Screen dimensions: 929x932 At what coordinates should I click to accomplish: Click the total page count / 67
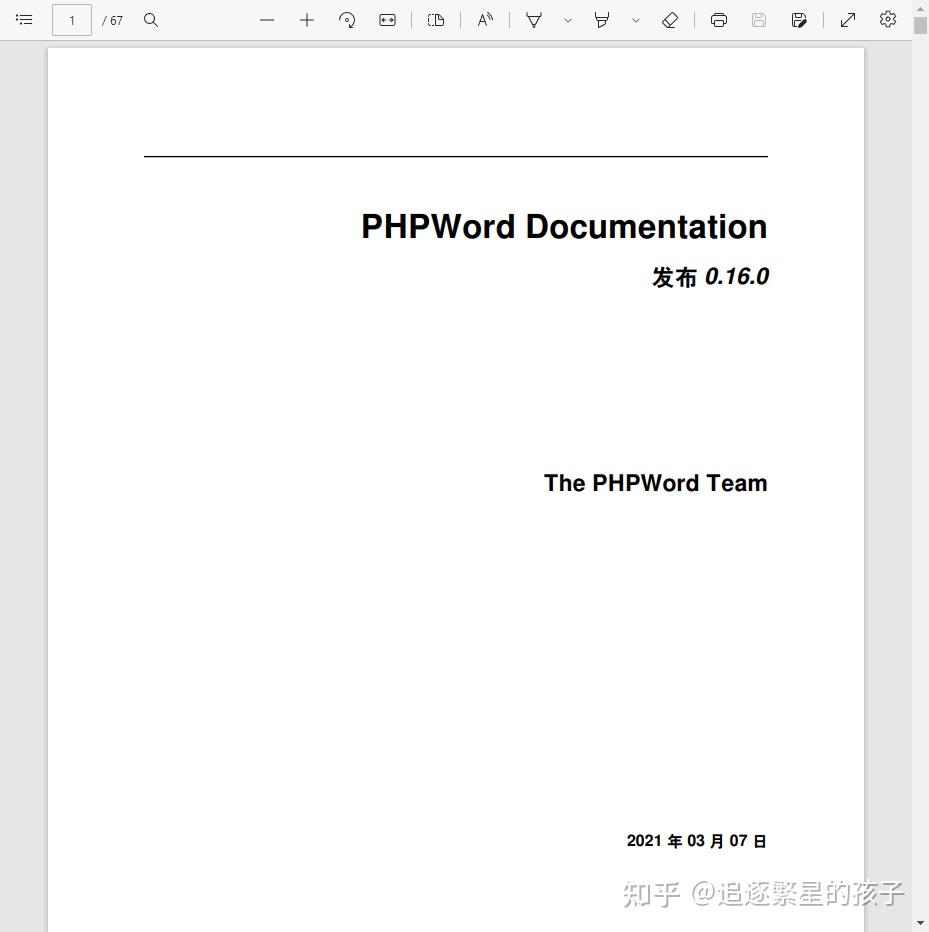tap(112, 21)
